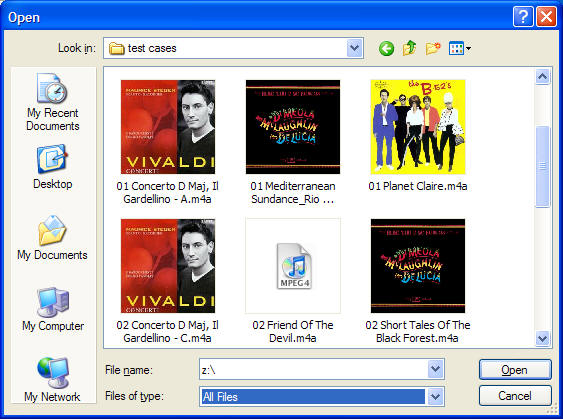The image size is (563, 419).
Task: Select 02 Short Tales Of The Black Forest thumbnail
Action: point(418,266)
